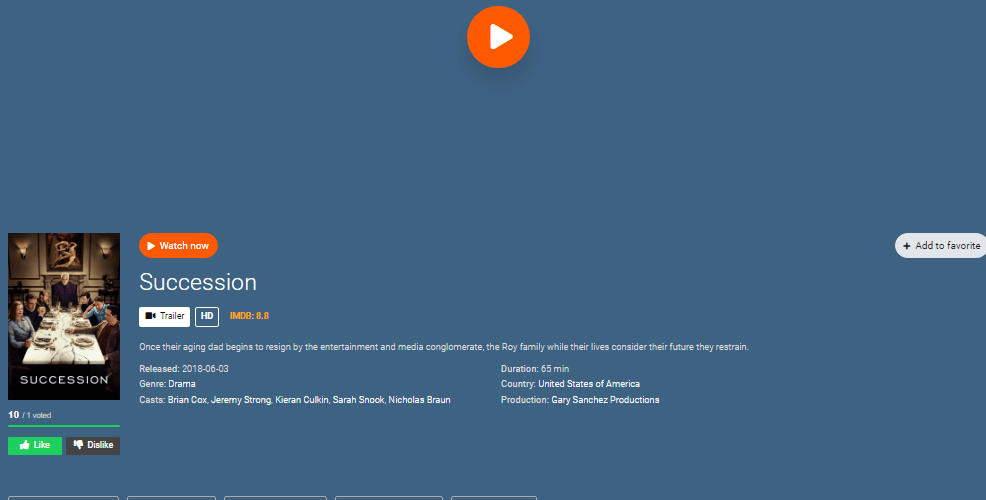Dislike the show with the thumbs-down button
The height and width of the screenshot is (500, 986).
coord(93,445)
